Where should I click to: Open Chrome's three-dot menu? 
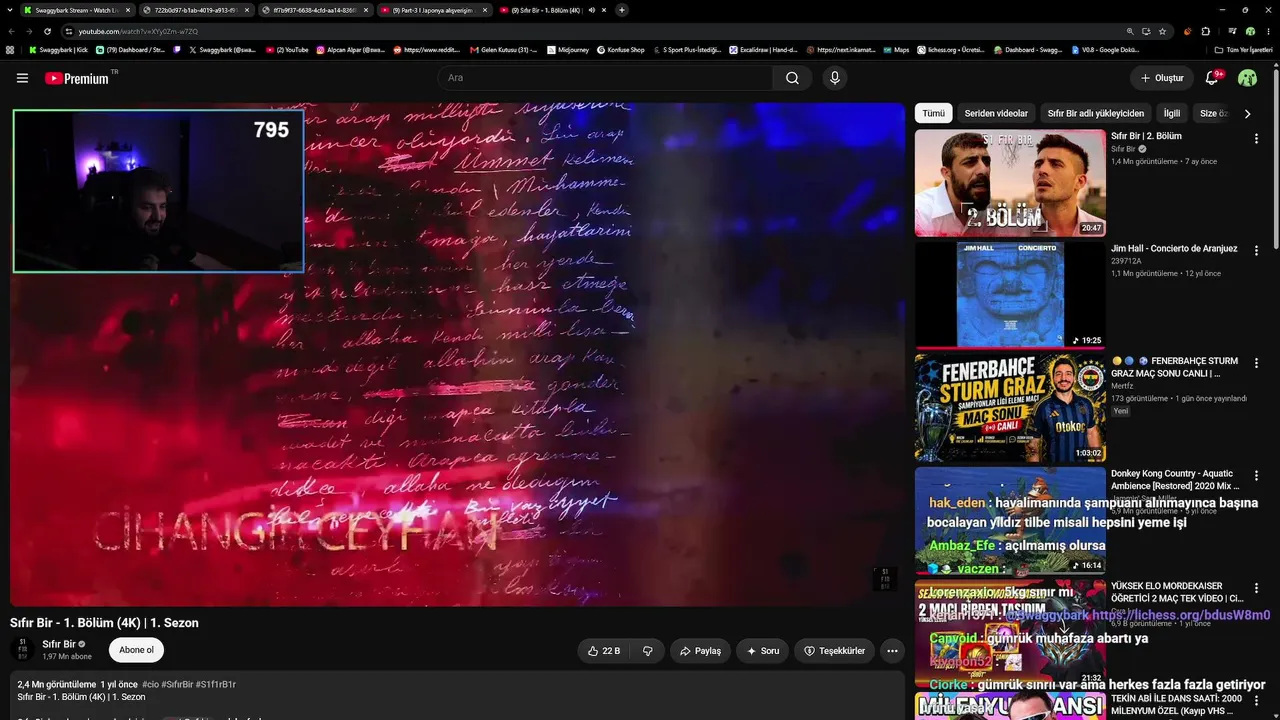(x=1267, y=31)
